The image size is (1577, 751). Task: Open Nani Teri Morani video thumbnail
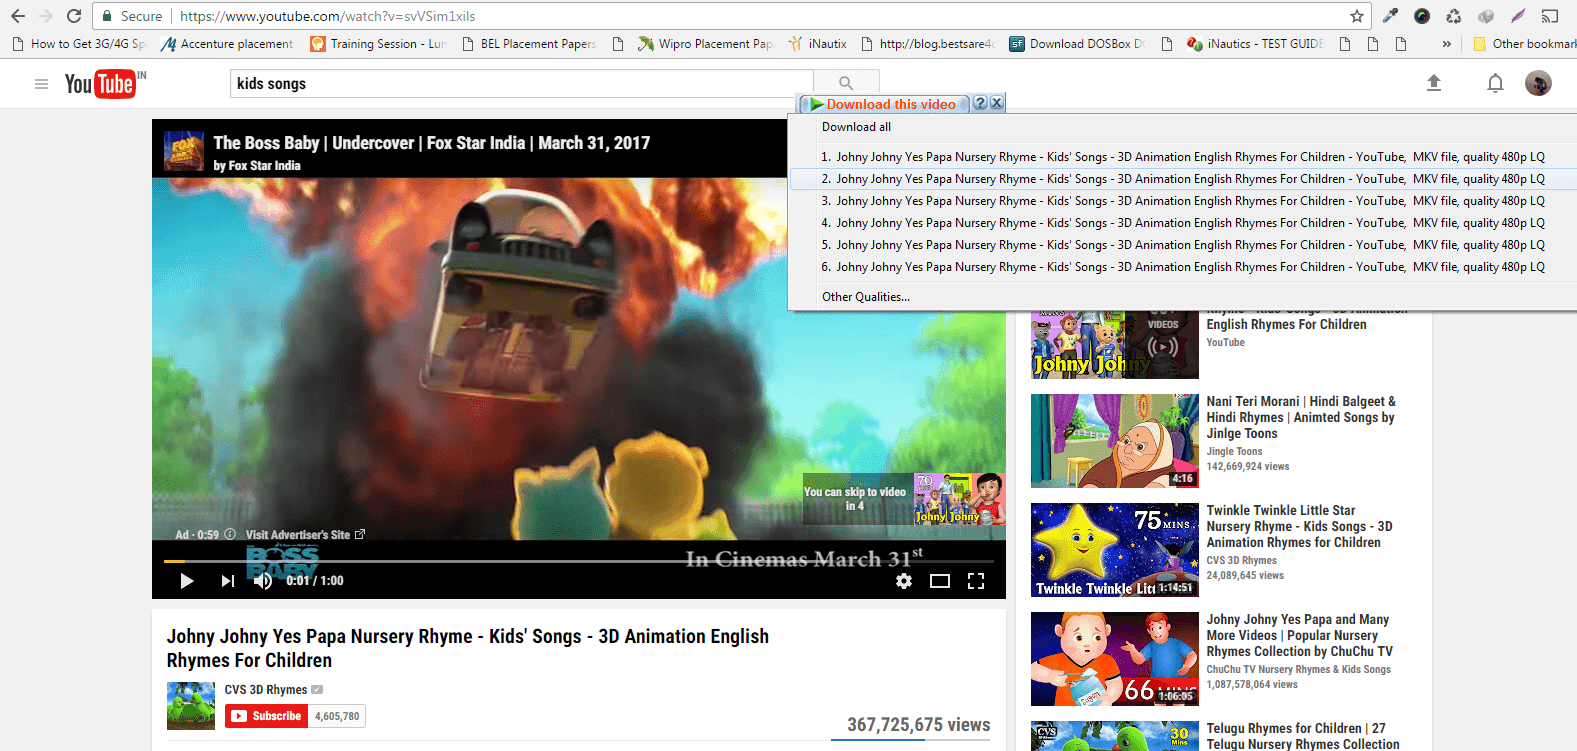pyautogui.click(x=1115, y=441)
